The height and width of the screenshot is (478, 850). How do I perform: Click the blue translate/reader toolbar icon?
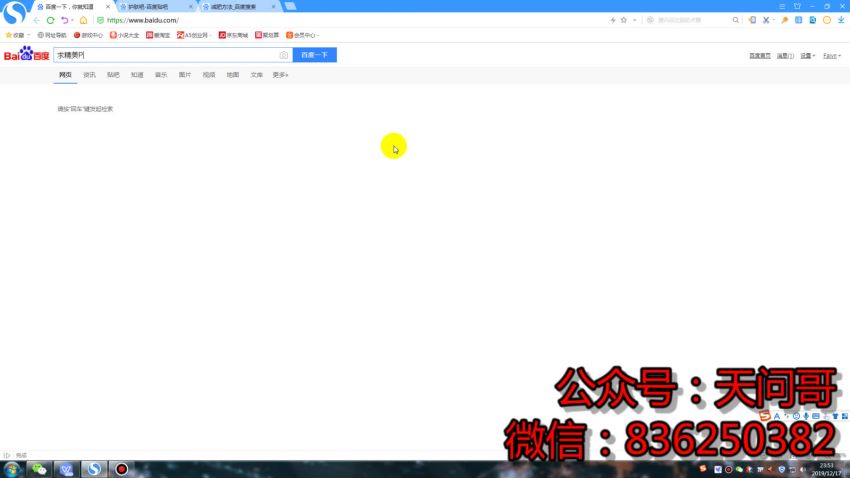click(x=799, y=21)
